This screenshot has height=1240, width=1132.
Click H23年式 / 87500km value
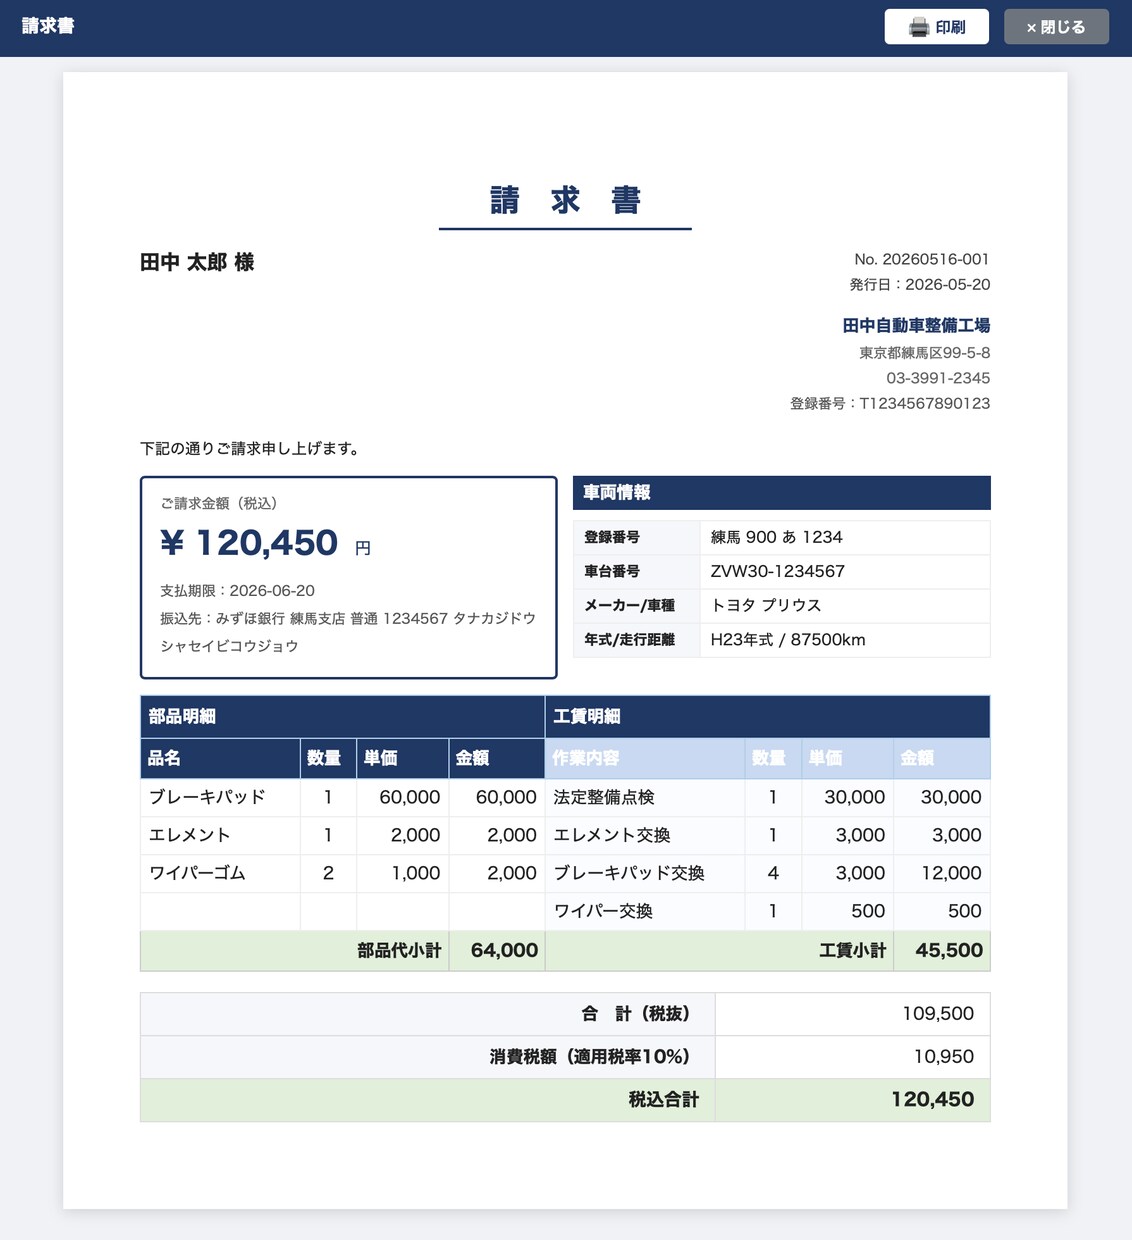[787, 639]
